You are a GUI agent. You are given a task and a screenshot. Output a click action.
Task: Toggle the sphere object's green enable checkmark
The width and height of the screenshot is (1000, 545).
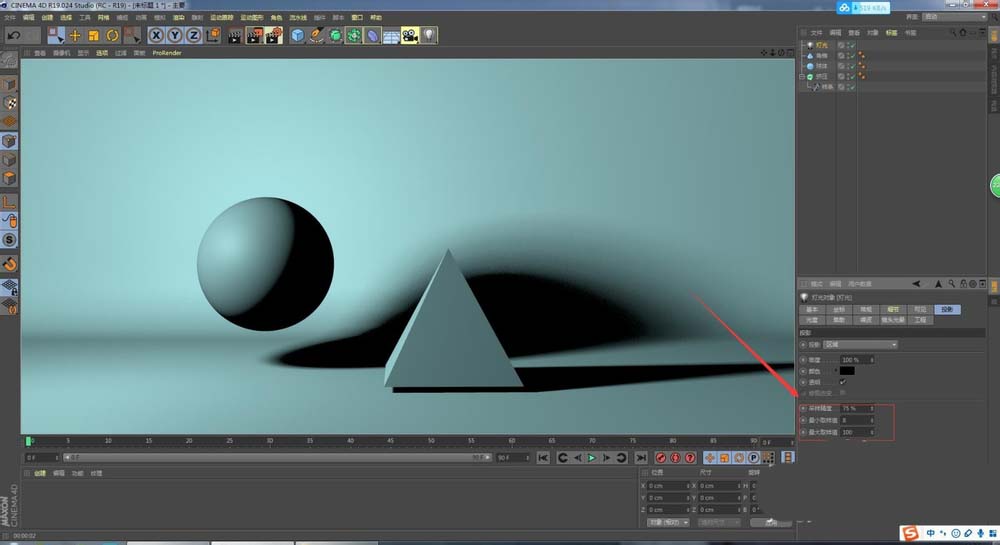tap(851, 66)
